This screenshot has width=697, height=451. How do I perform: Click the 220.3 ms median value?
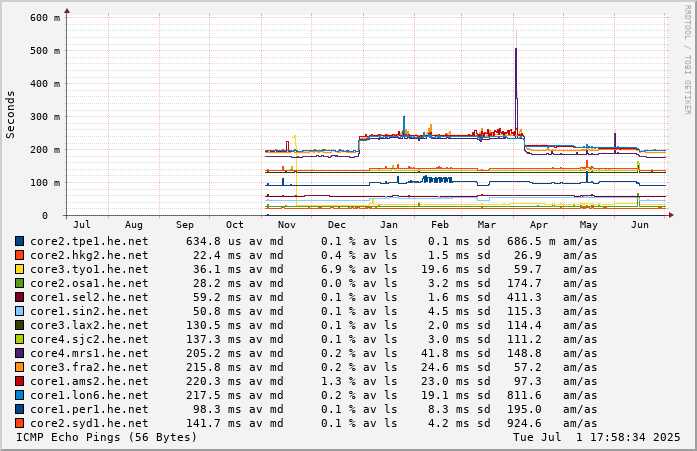click(x=214, y=381)
